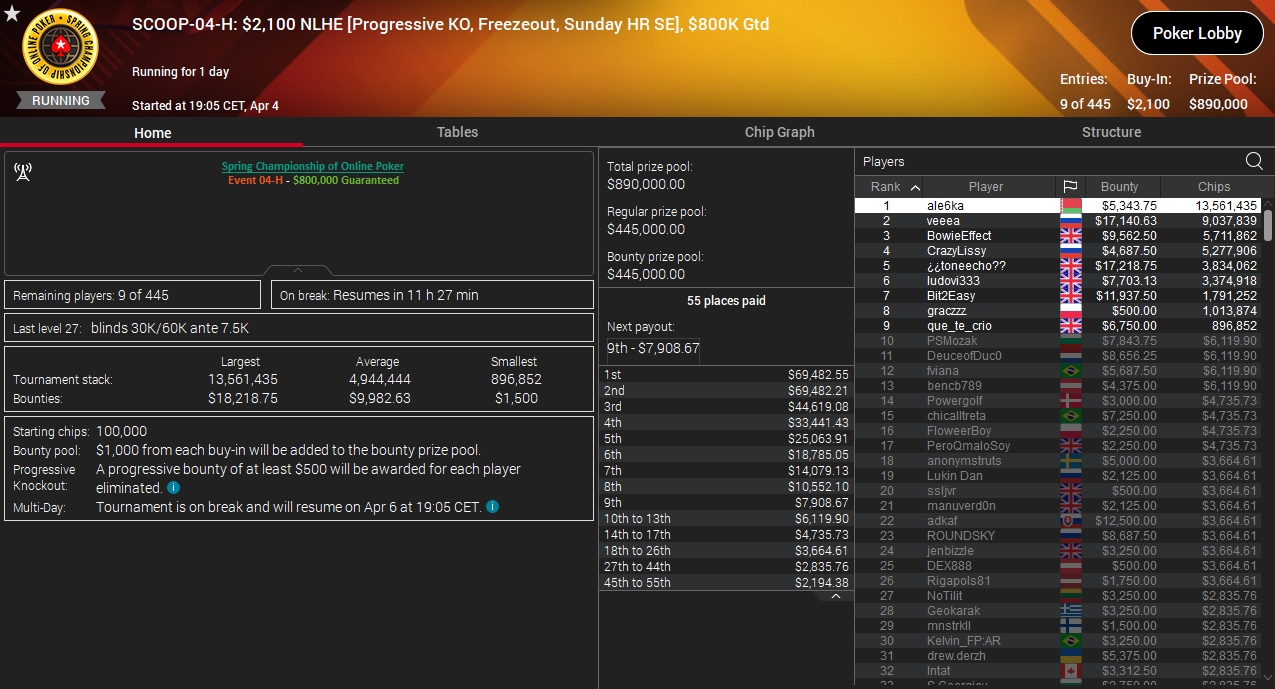1275x689 pixels.
Task: Open the Tables tab
Action: (x=457, y=132)
